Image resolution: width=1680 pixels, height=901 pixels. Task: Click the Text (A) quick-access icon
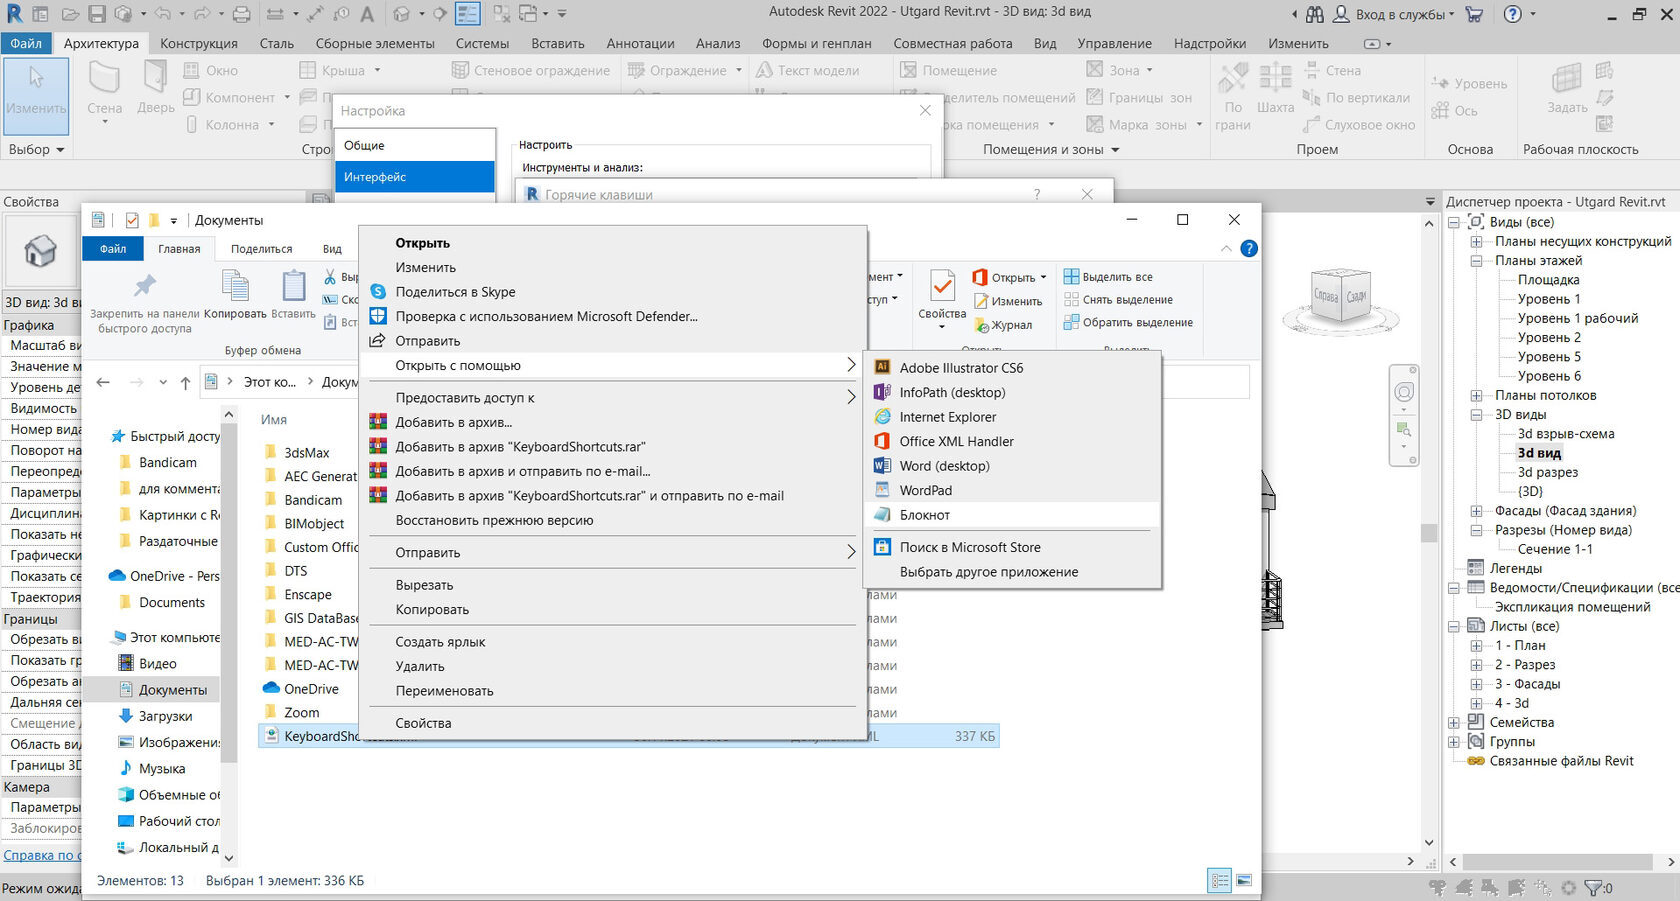[x=367, y=14]
